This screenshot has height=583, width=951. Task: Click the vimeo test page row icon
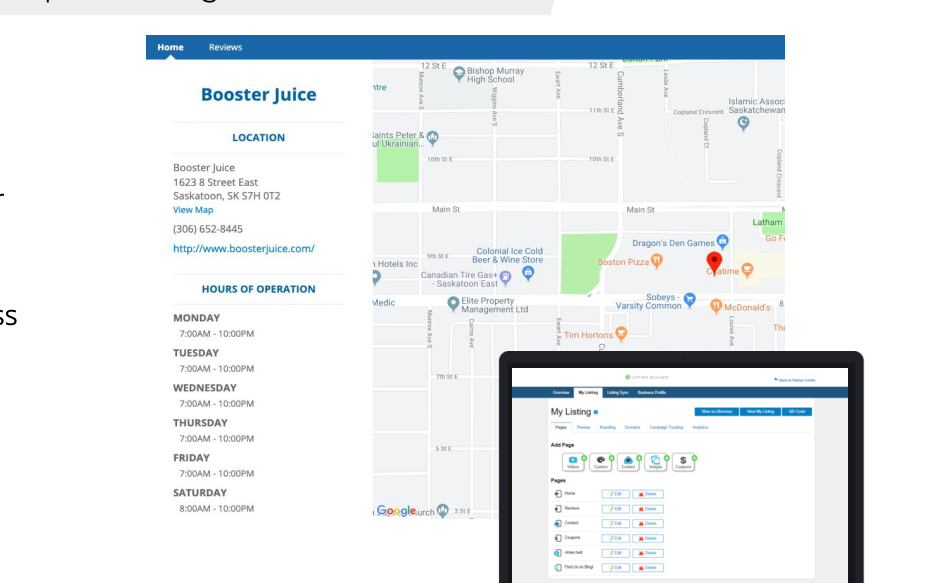[558, 553]
